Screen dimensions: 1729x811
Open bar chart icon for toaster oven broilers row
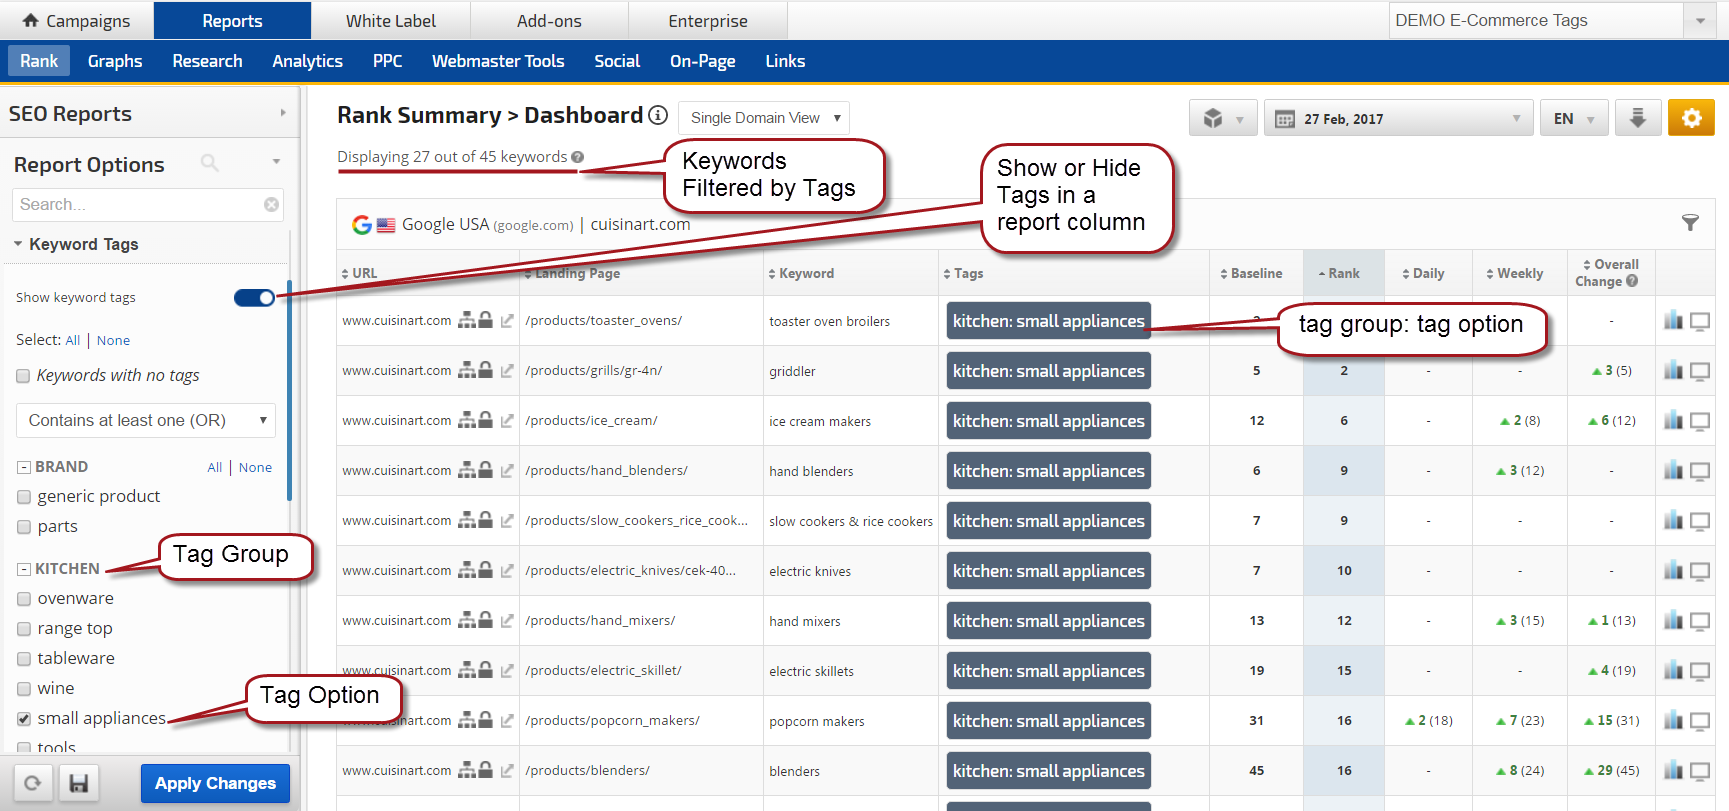coord(1673,321)
